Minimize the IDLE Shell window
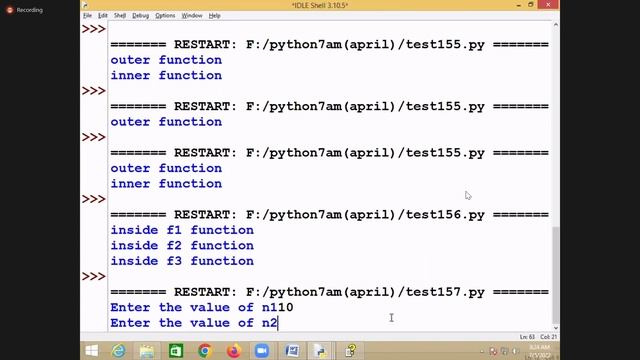Screen dimensions: 640x360 pos(518,5)
